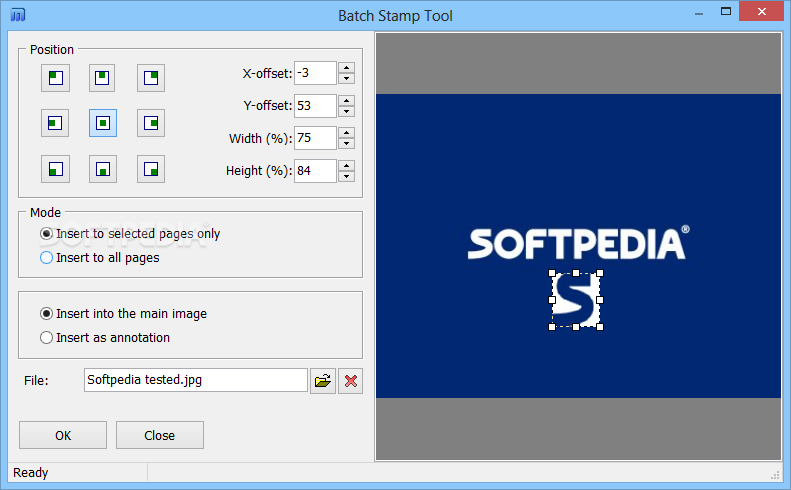Select the middle-left stamp position
The height and width of the screenshot is (490, 791).
55,123
